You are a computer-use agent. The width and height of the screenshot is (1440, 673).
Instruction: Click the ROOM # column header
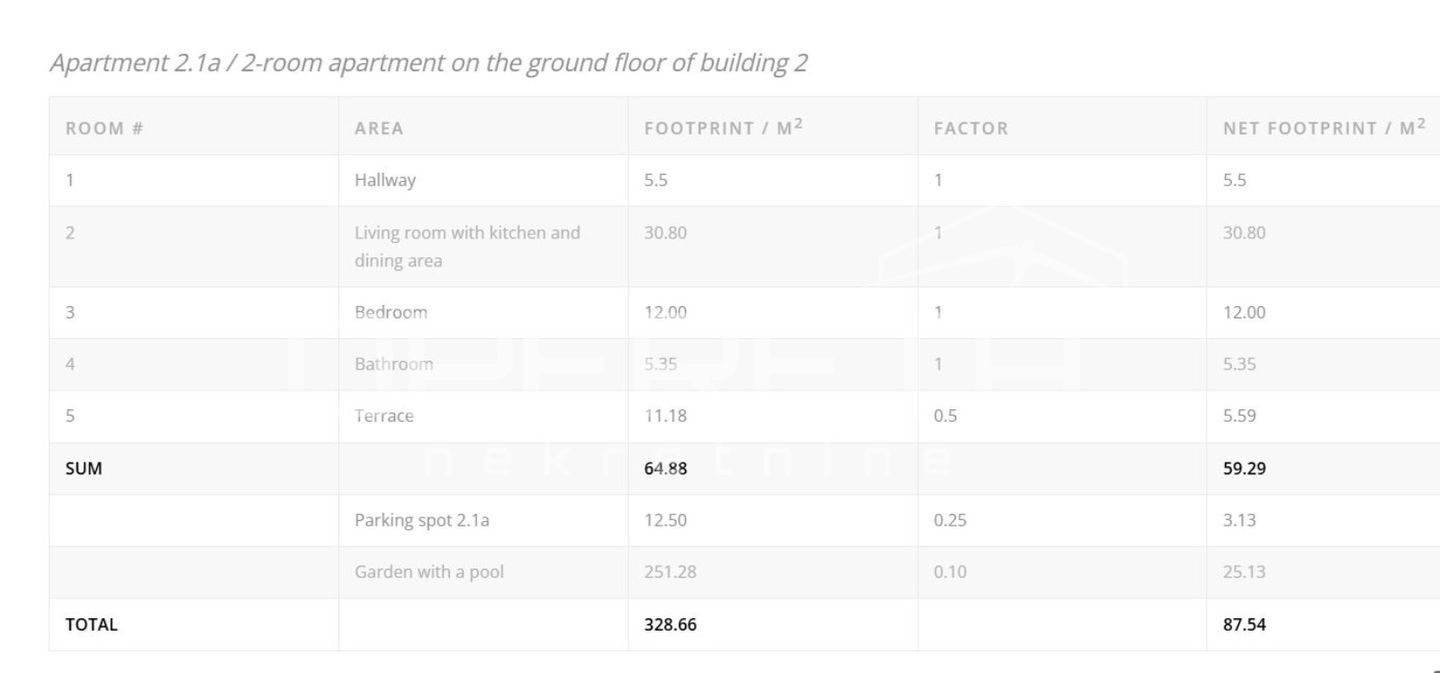click(104, 128)
